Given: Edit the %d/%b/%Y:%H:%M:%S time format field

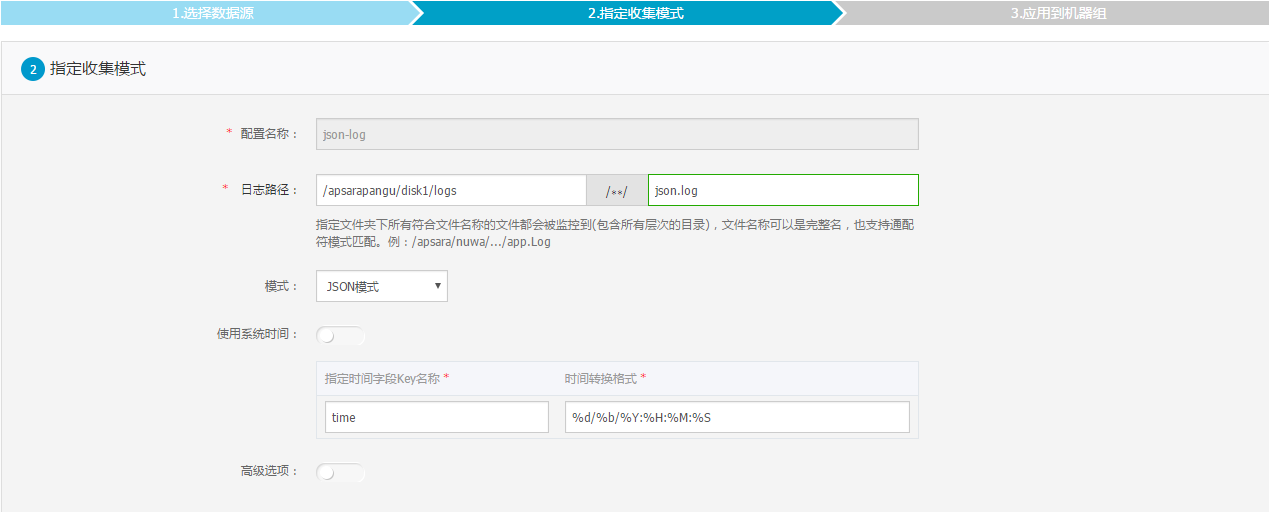Looking at the screenshot, I should (737, 417).
